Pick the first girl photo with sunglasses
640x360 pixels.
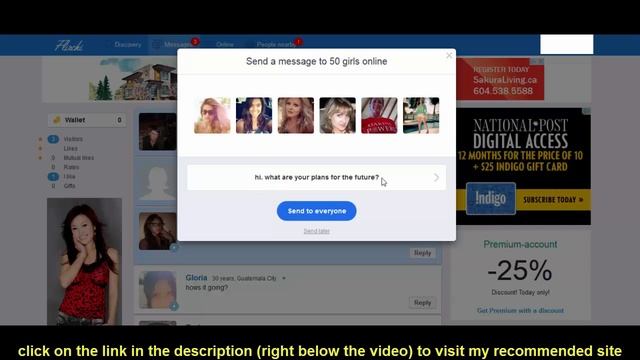[212, 116]
